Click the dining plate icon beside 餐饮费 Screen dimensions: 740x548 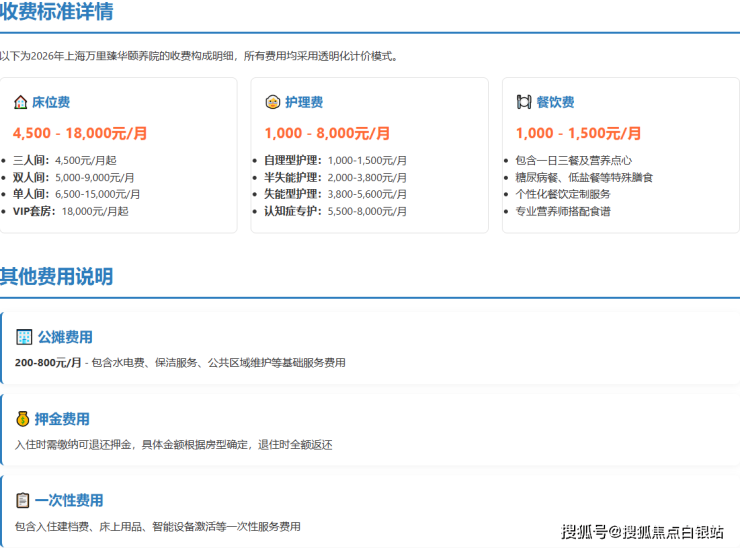point(523,102)
